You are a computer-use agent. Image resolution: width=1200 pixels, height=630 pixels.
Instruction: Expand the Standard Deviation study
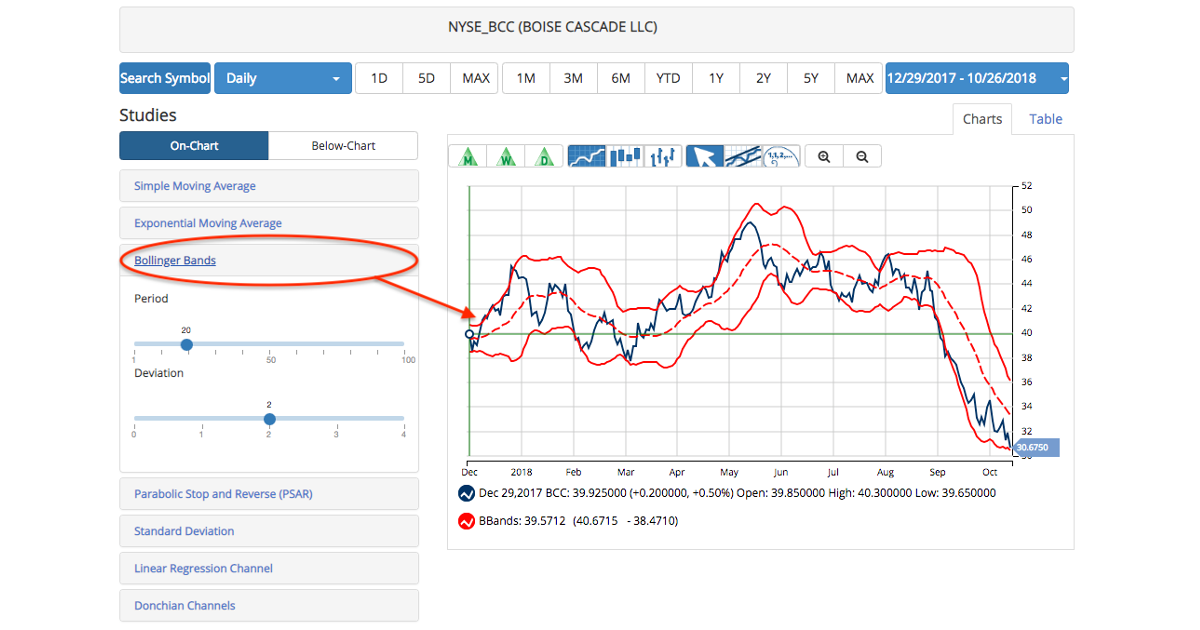coord(268,531)
